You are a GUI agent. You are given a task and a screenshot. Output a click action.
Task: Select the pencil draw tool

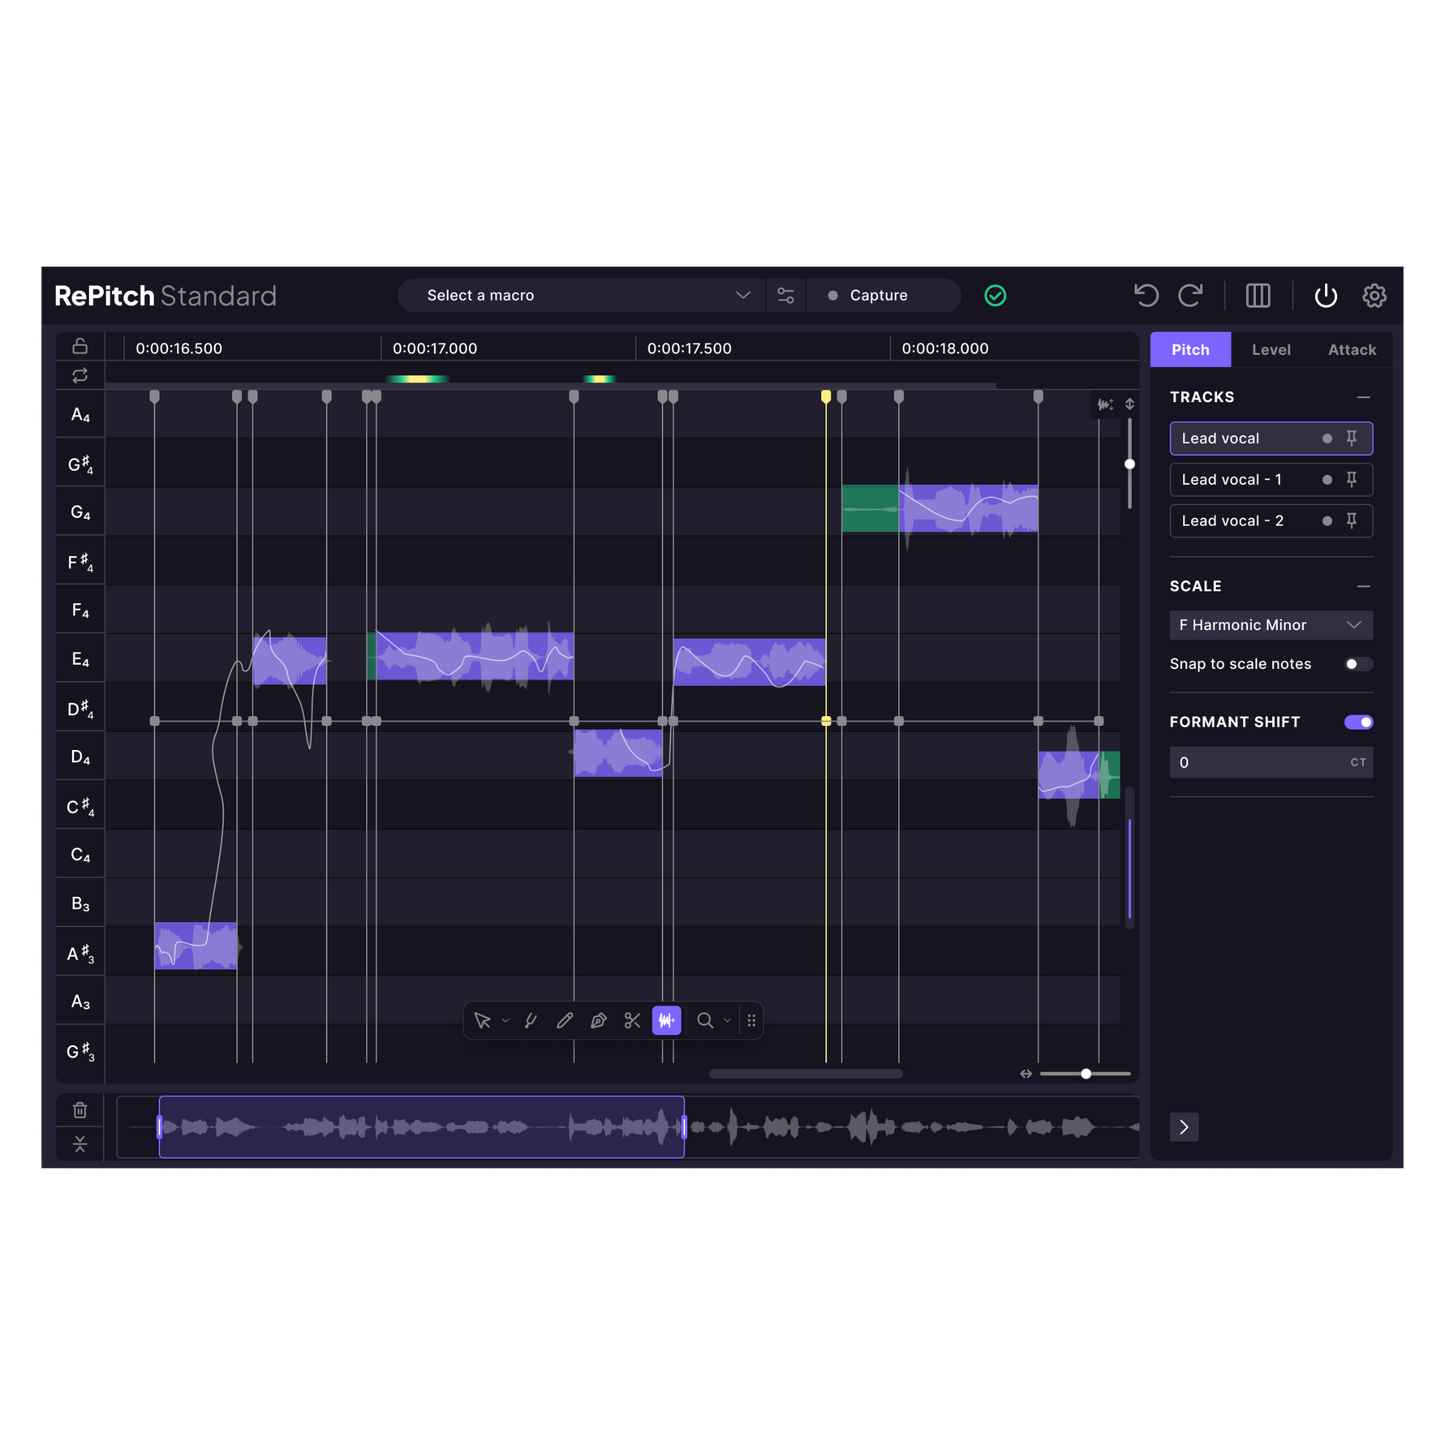click(x=565, y=1020)
